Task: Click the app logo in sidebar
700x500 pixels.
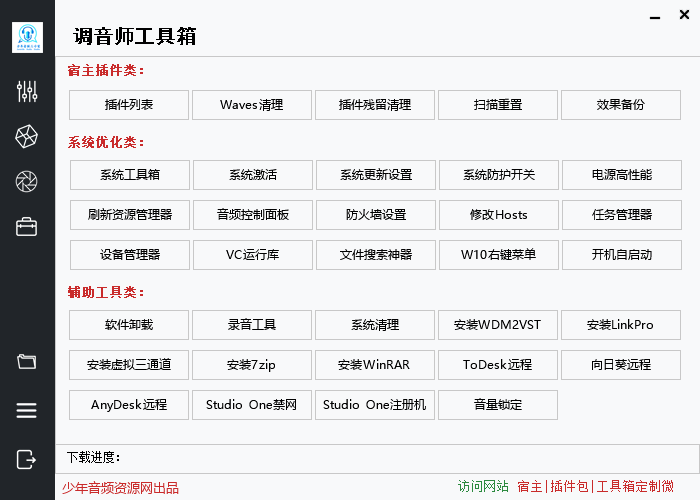Action: click(27, 38)
